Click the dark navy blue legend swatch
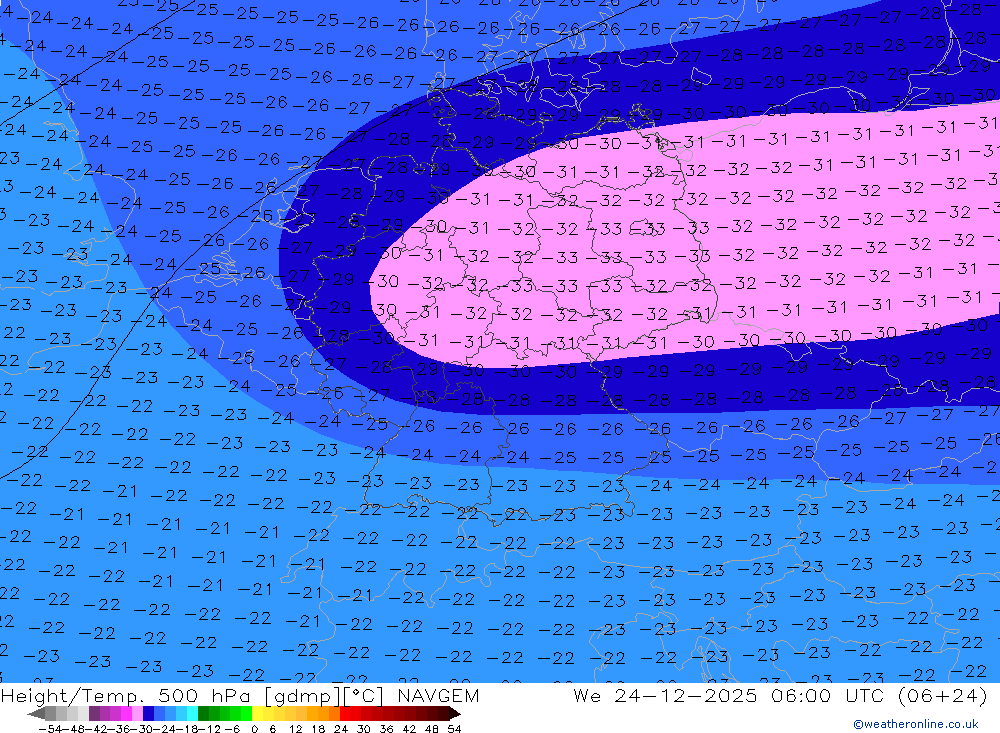 (148, 713)
